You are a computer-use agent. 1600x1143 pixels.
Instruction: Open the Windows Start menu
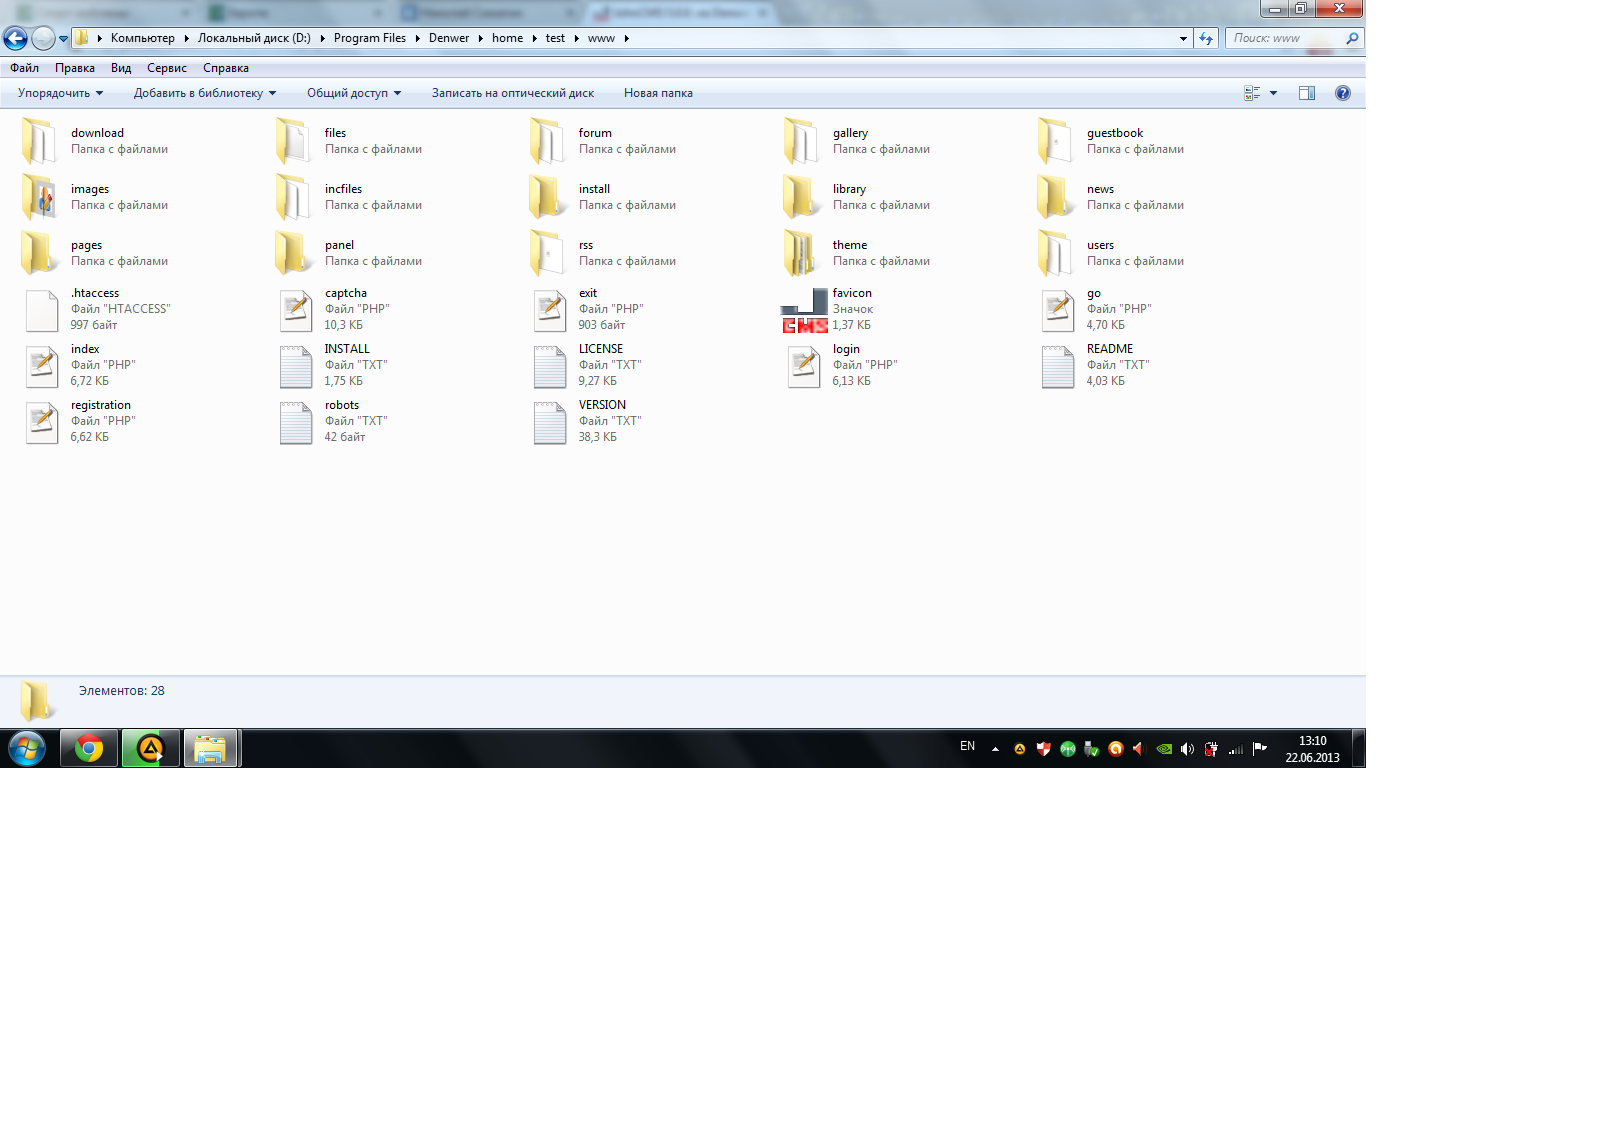point(27,748)
